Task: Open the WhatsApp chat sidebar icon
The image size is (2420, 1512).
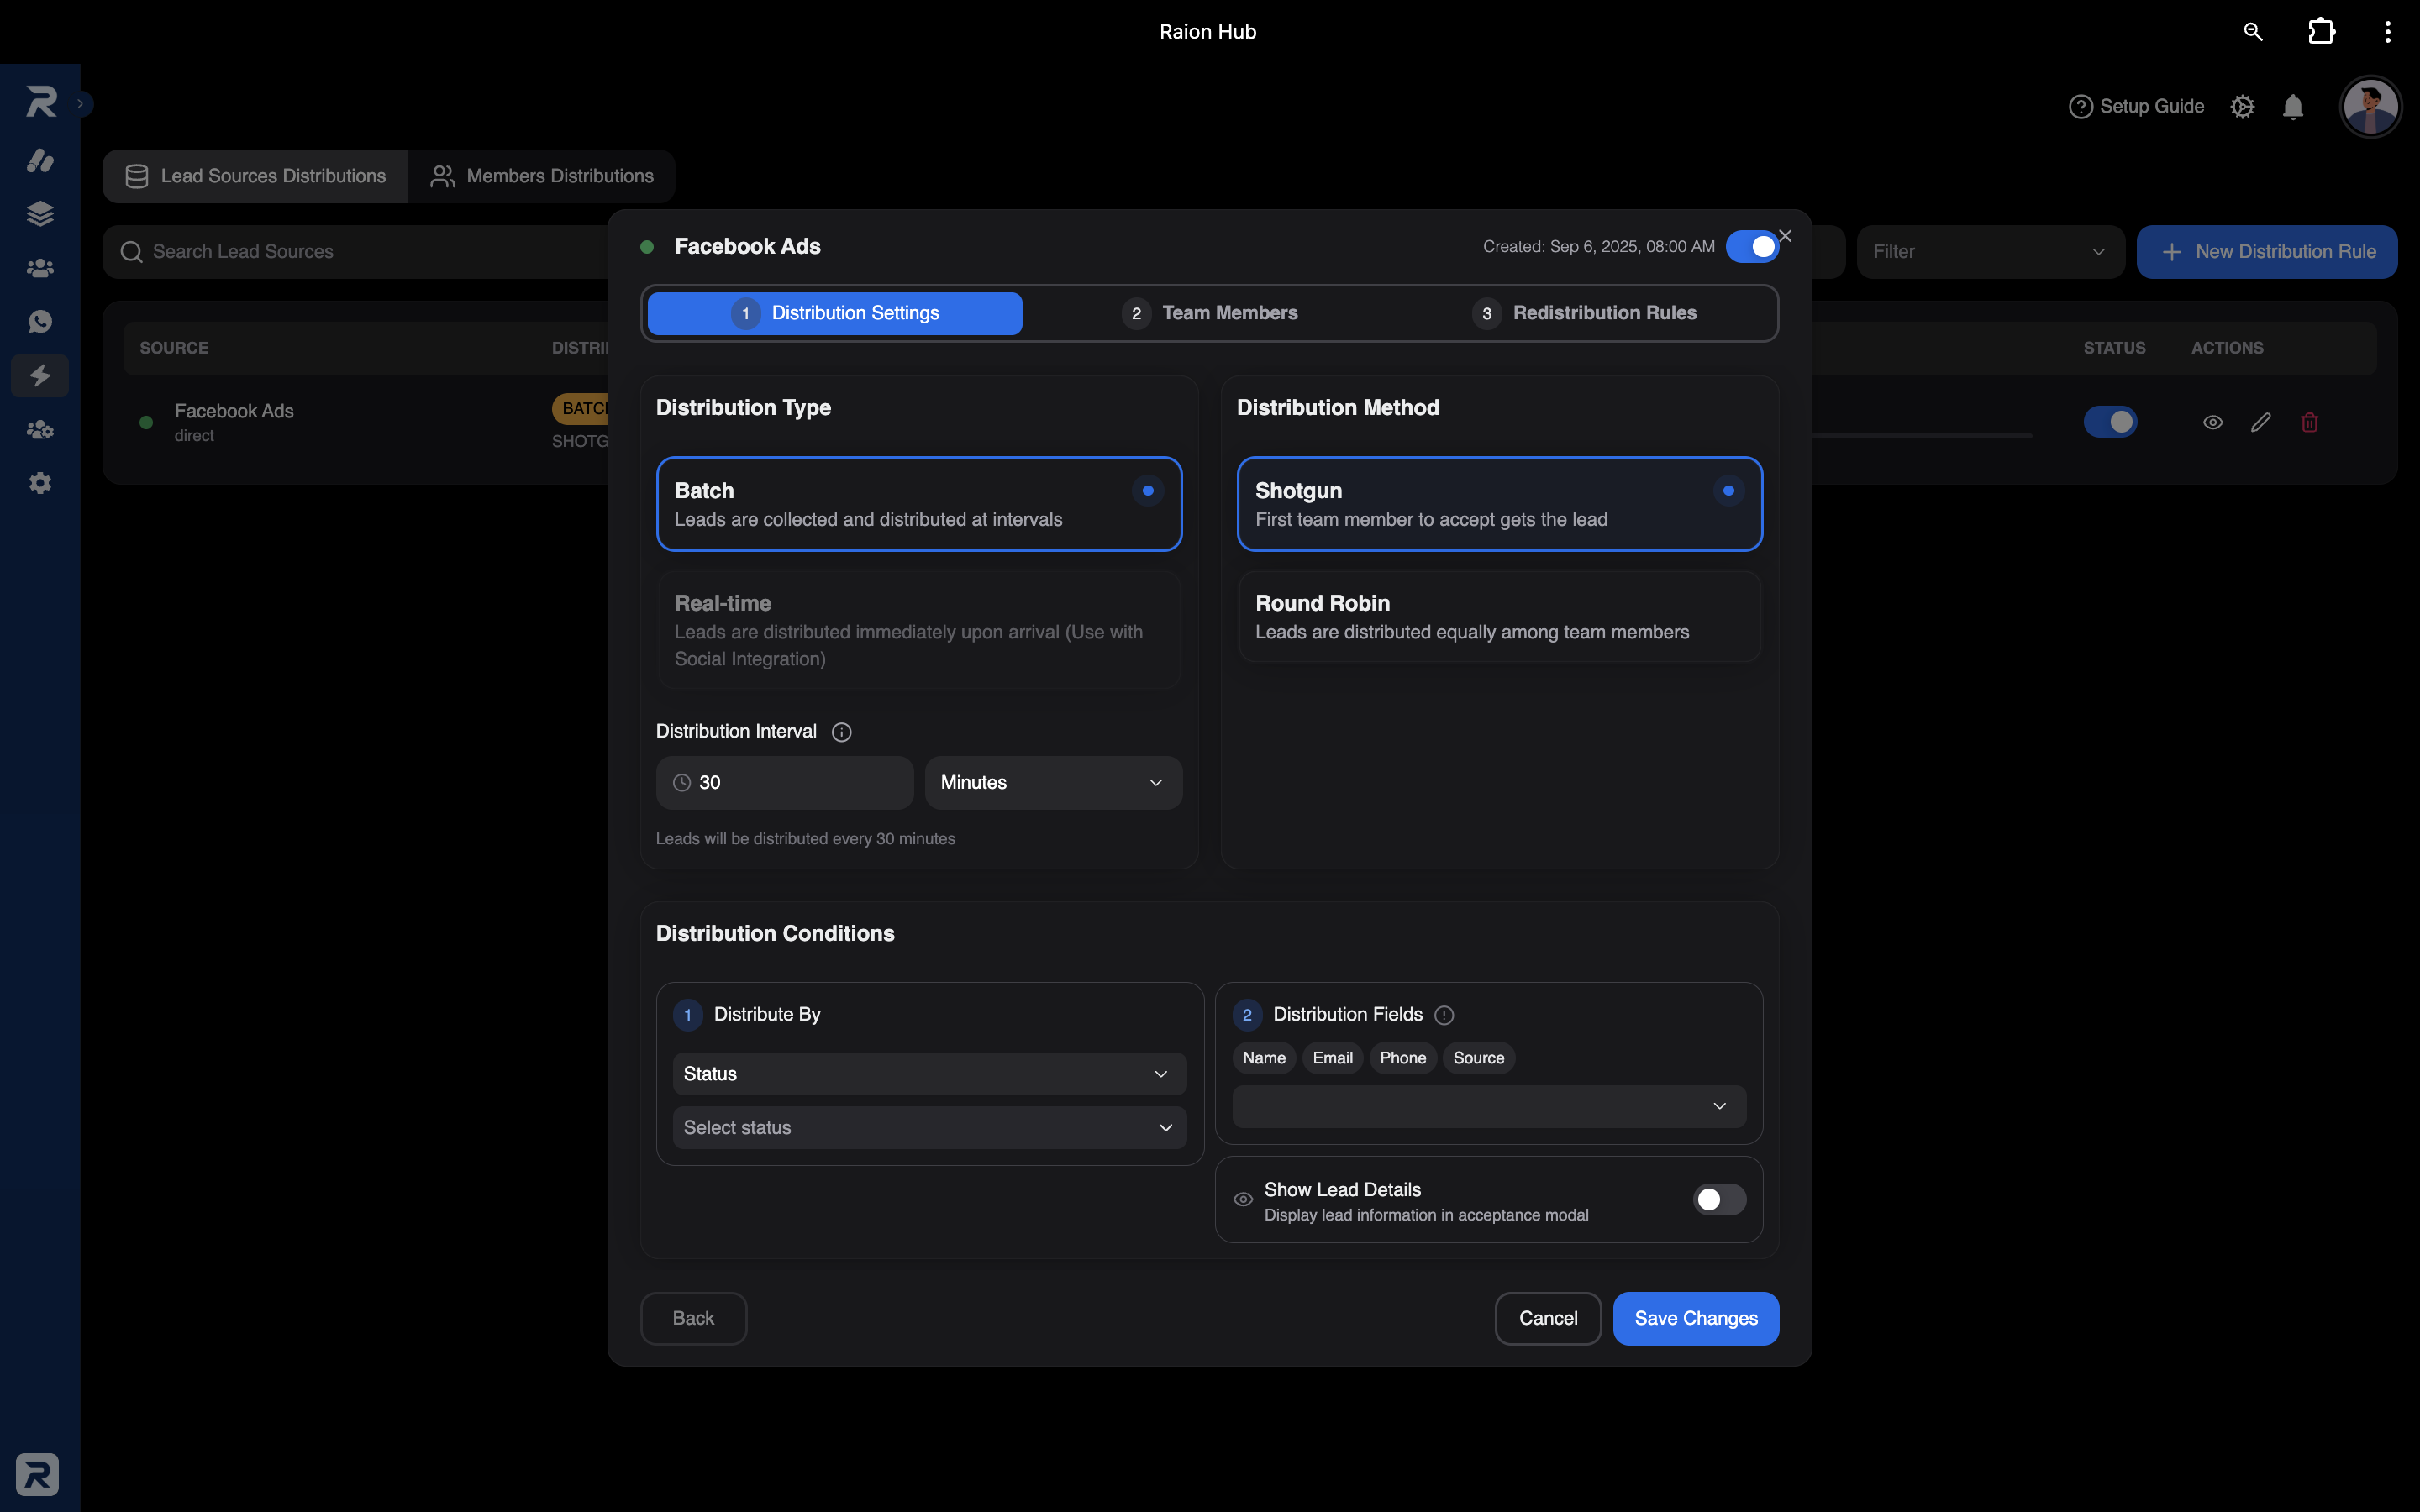Action: coord(40,322)
